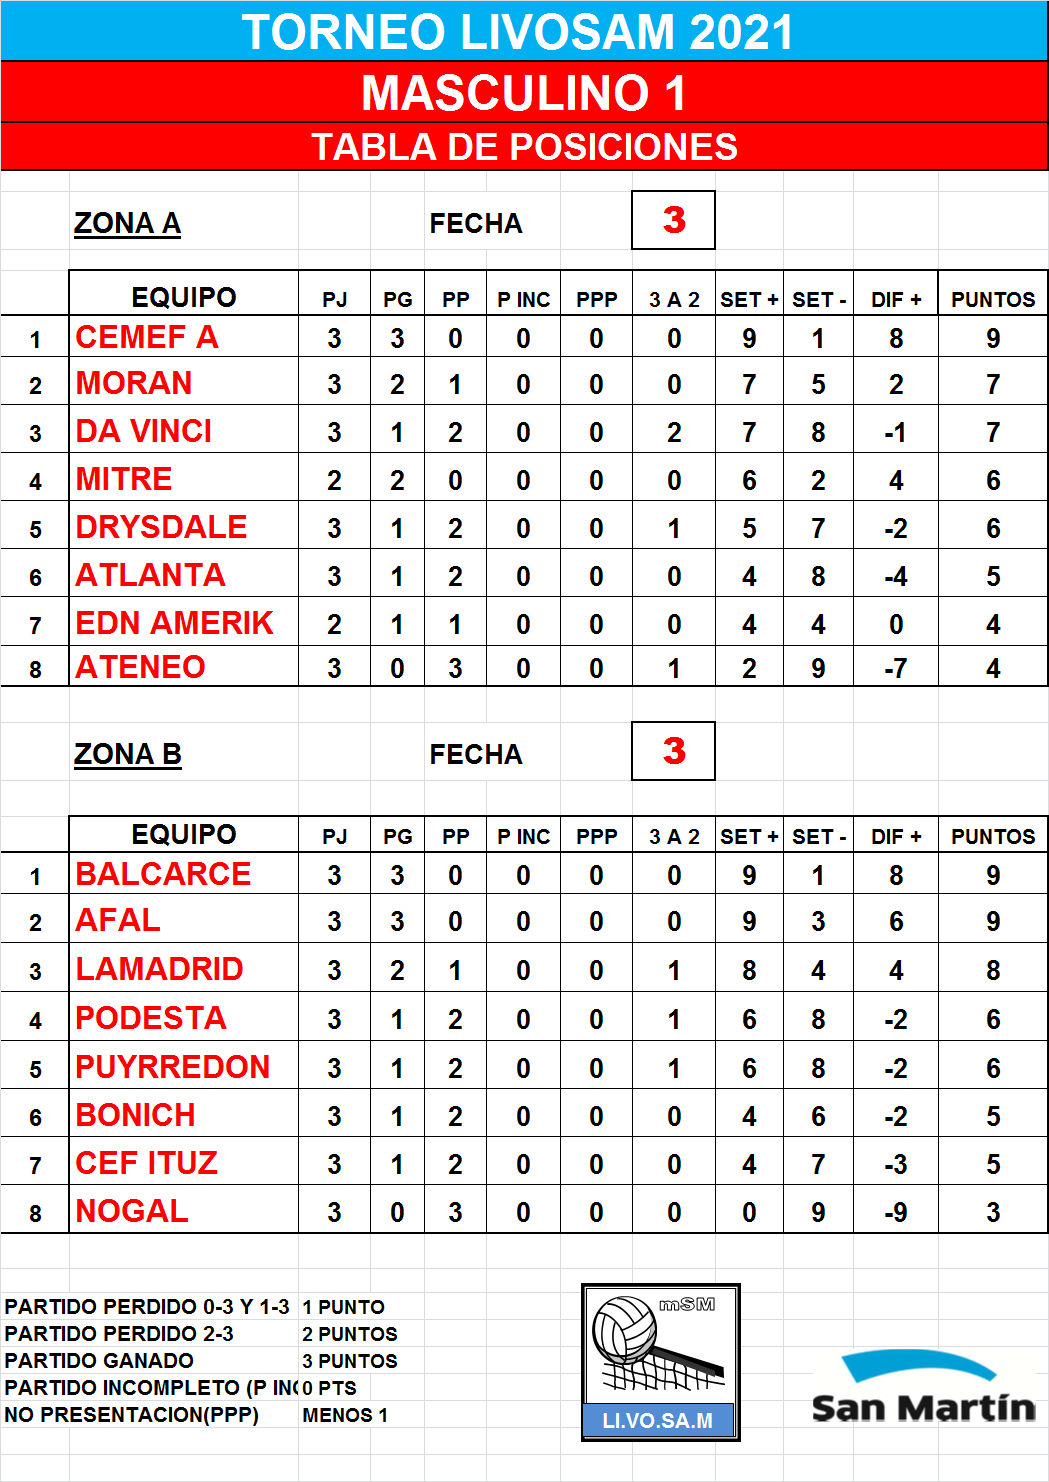Select the ZONA B heading
The width and height of the screenshot is (1049, 1482).
[x=127, y=754]
